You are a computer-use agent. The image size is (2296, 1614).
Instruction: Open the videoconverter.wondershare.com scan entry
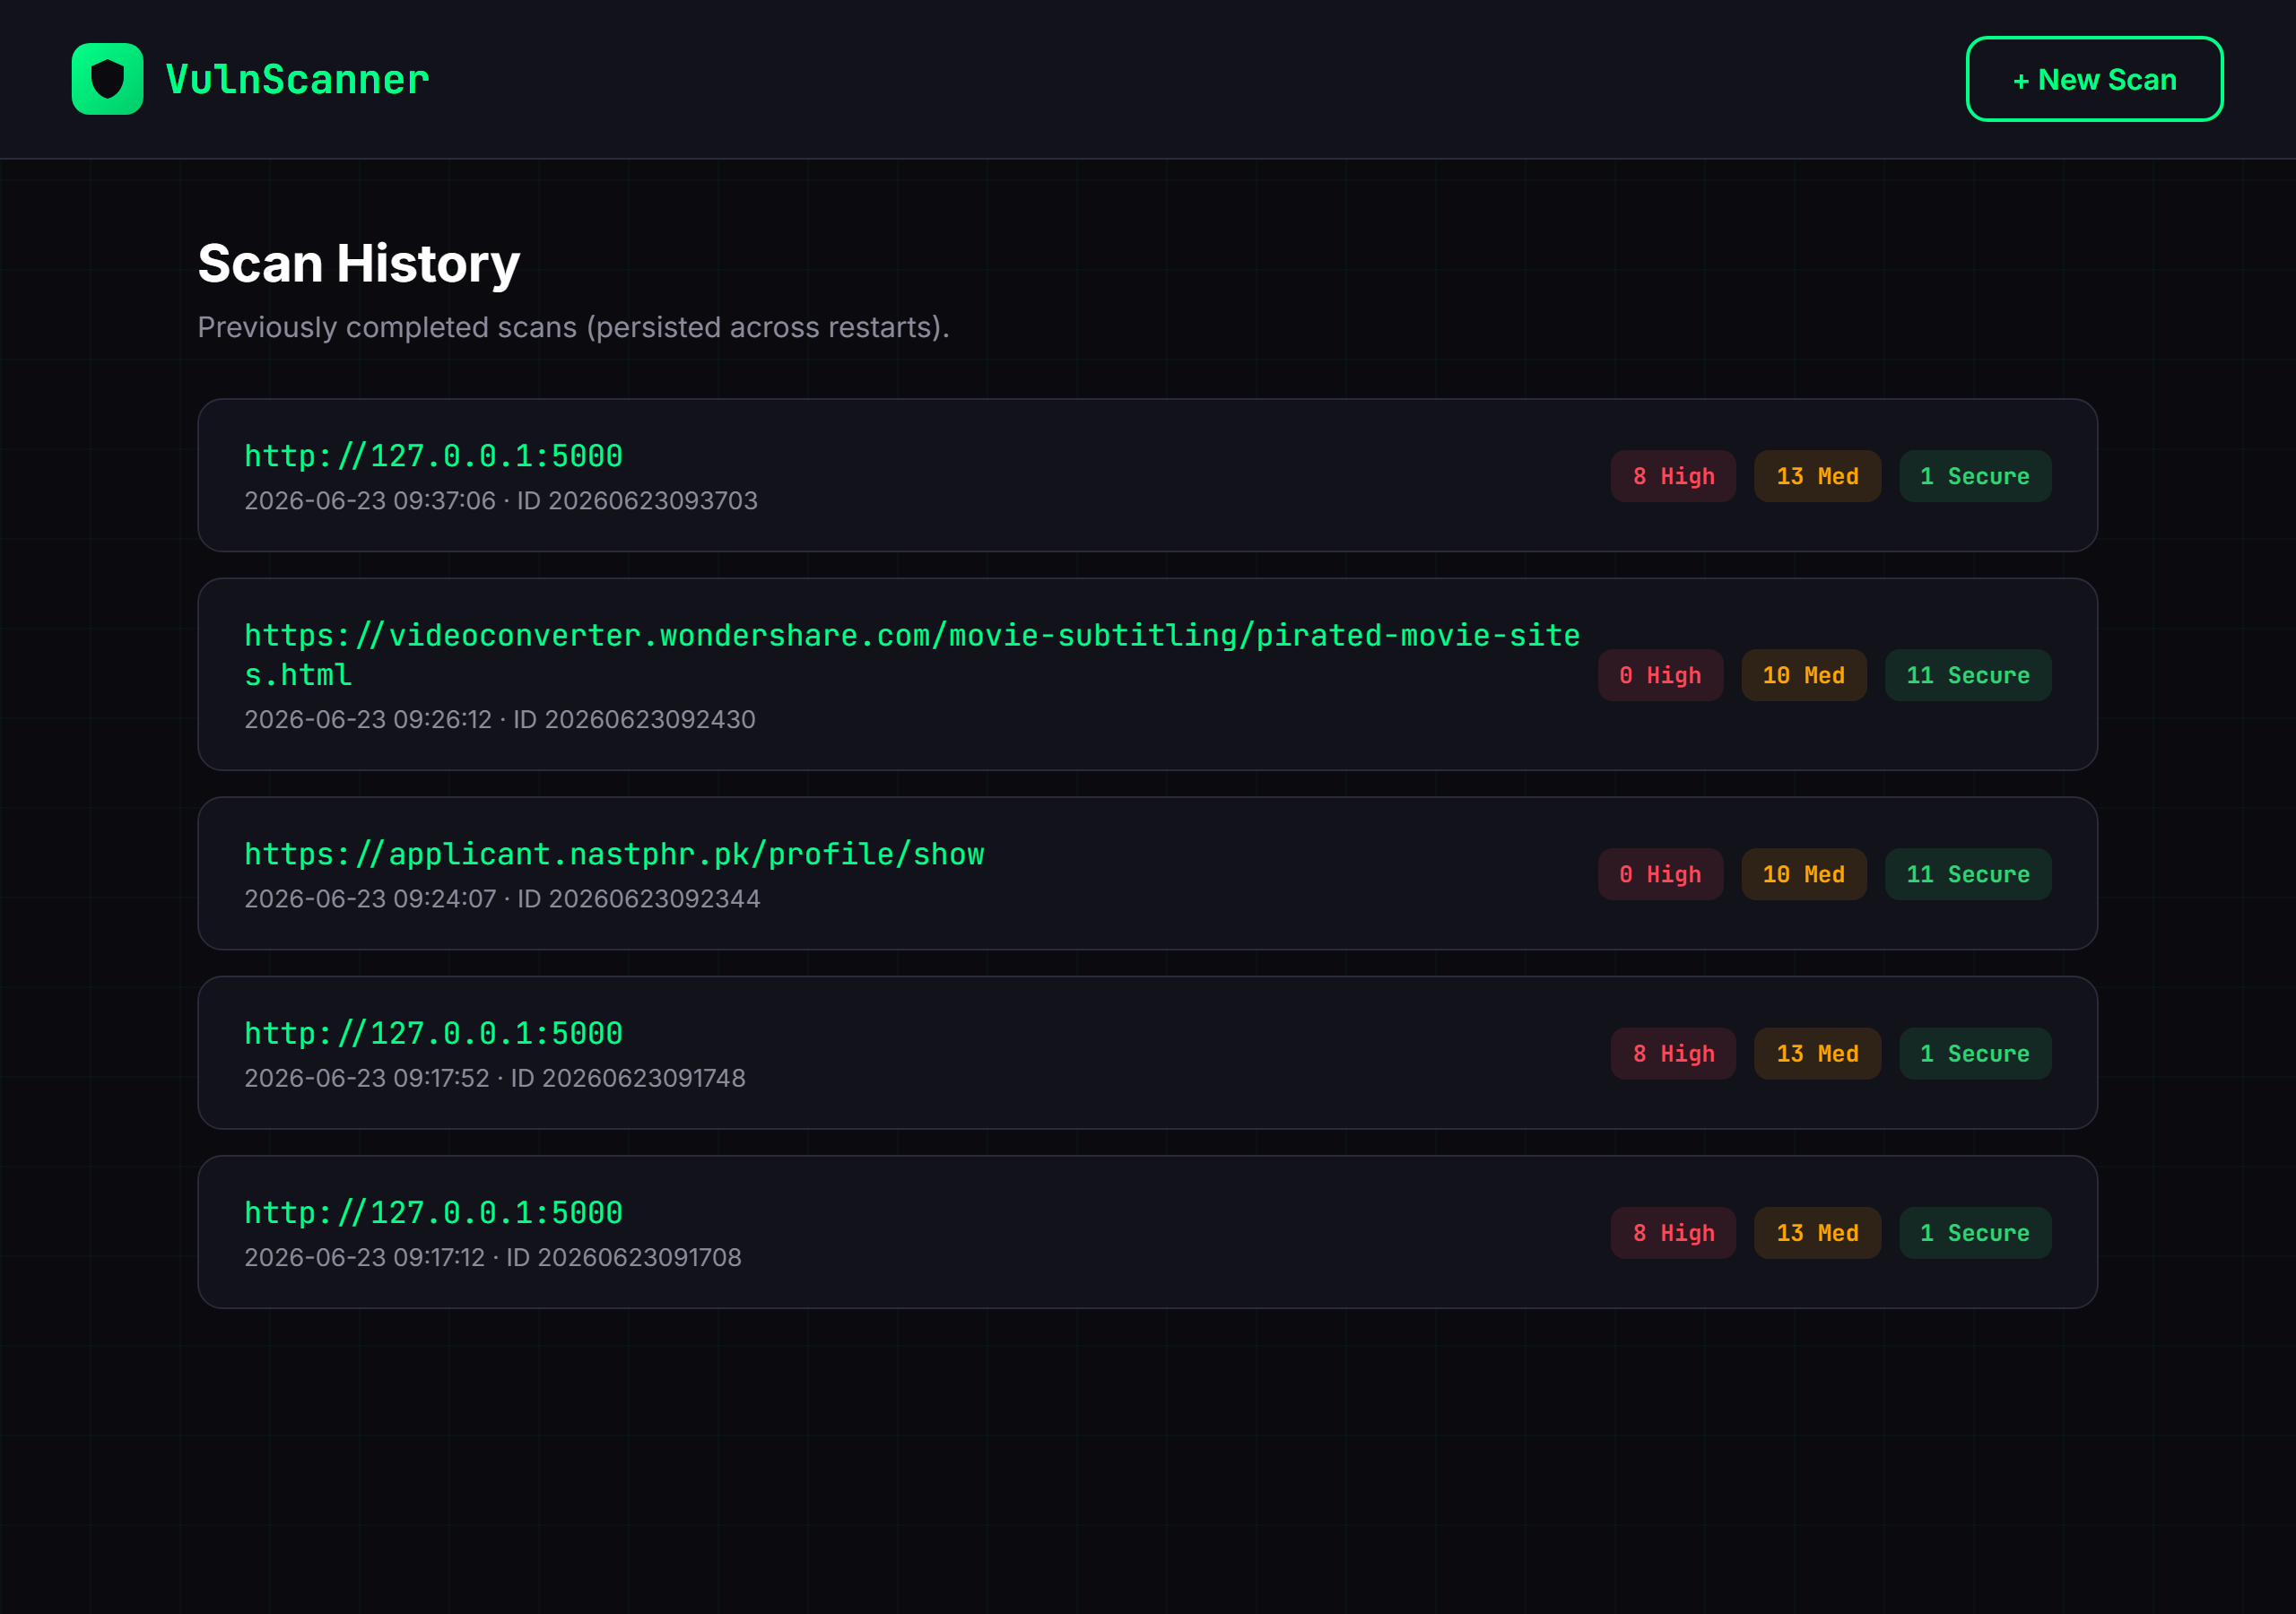1147,674
